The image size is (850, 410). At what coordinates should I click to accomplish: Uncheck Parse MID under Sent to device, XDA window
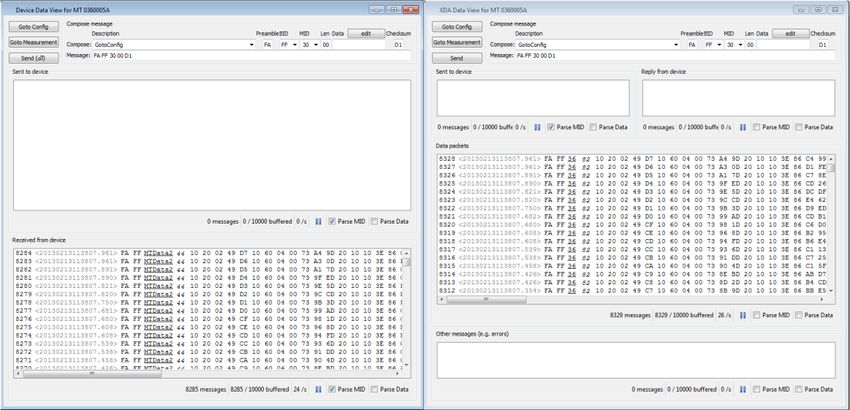[x=551, y=127]
